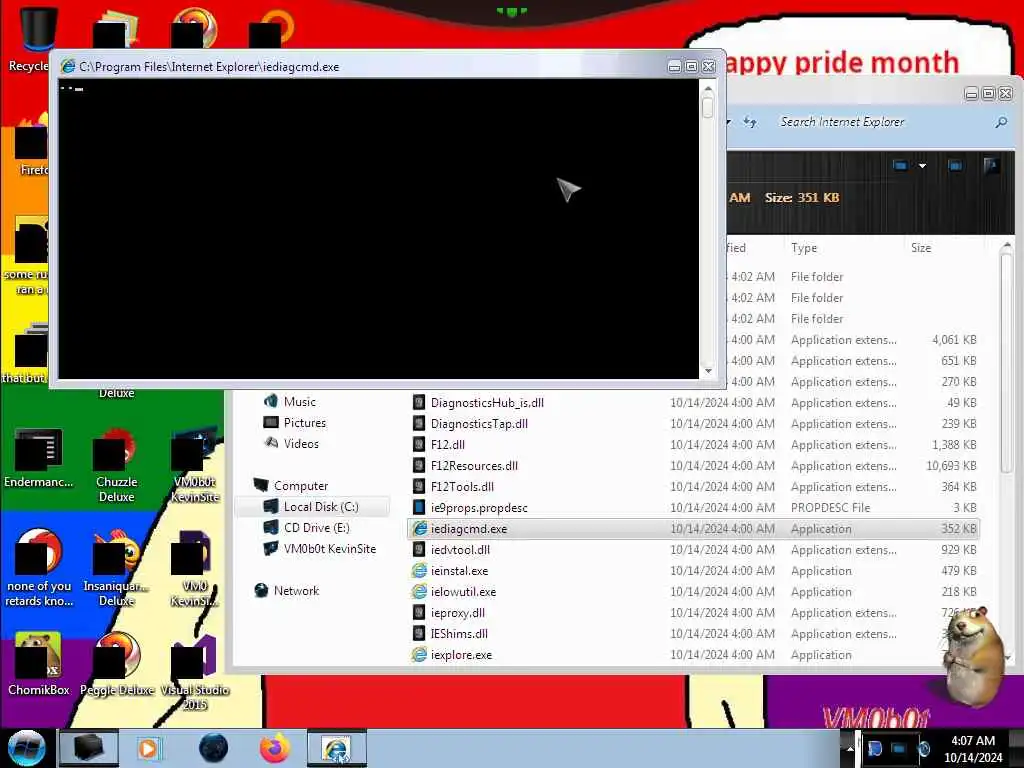Open the Endermanc... desktop shortcut

[39, 458]
